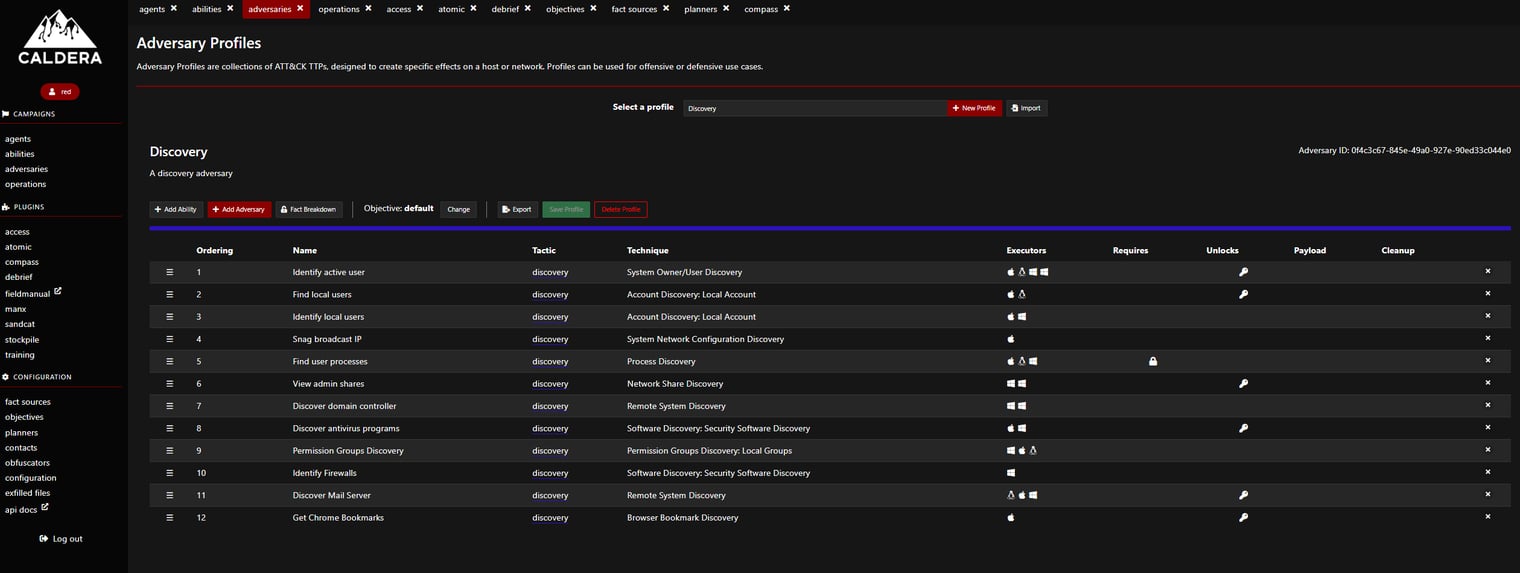Click the New Profile button

(x=974, y=108)
